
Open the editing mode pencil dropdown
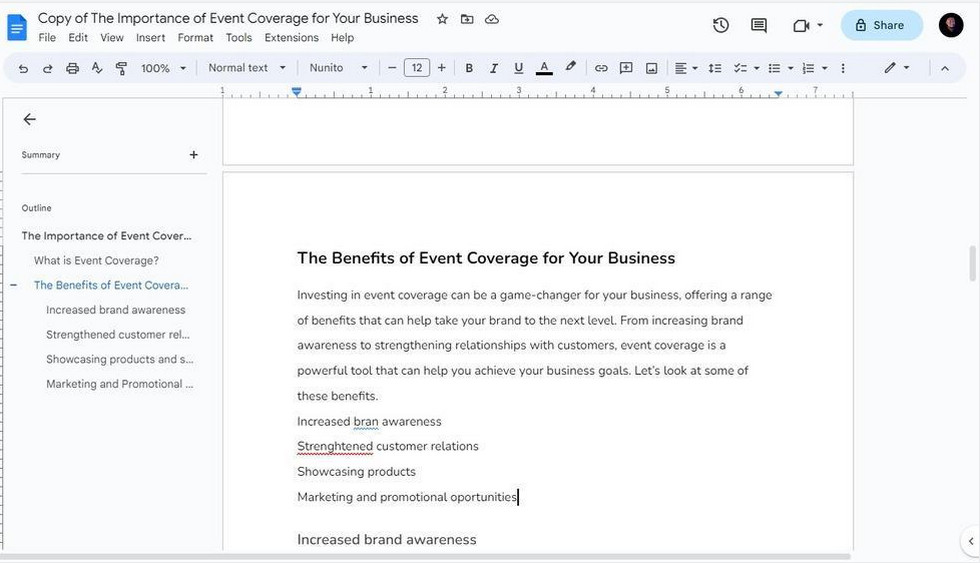896,67
